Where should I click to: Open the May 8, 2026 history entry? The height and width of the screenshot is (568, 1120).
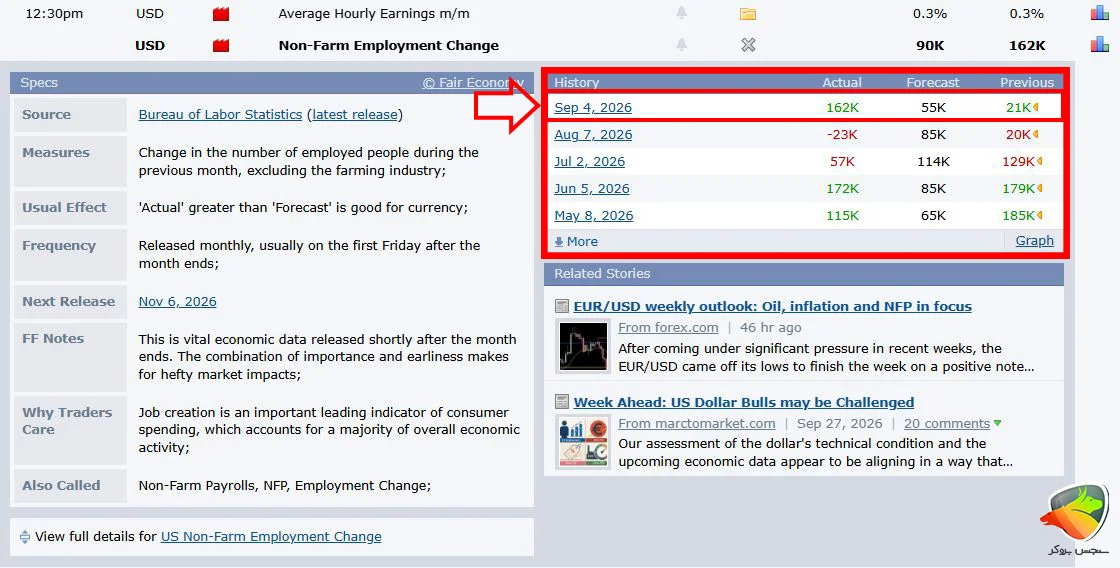click(594, 215)
